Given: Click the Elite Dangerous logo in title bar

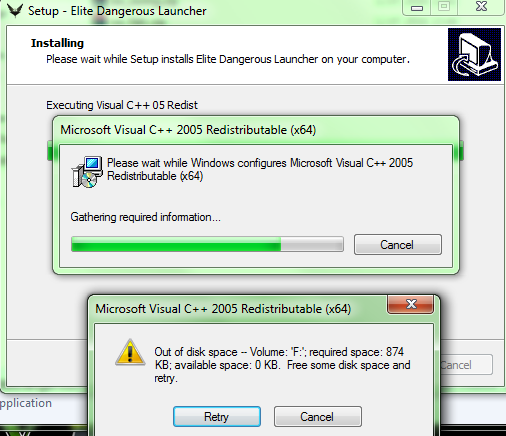Looking at the screenshot, I should 15,10.
